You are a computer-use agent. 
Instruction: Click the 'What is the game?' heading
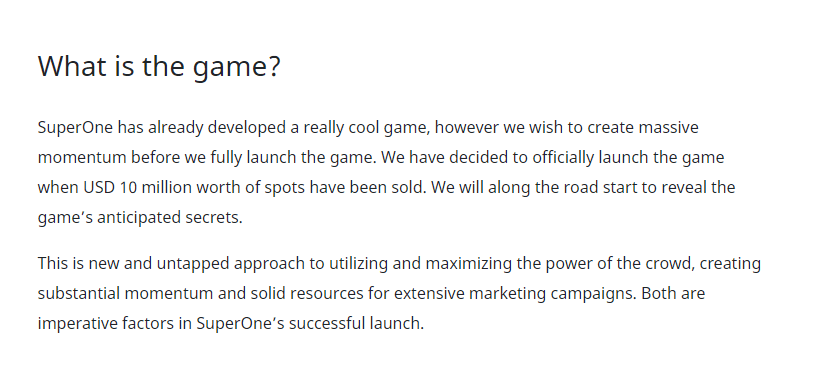point(159,67)
